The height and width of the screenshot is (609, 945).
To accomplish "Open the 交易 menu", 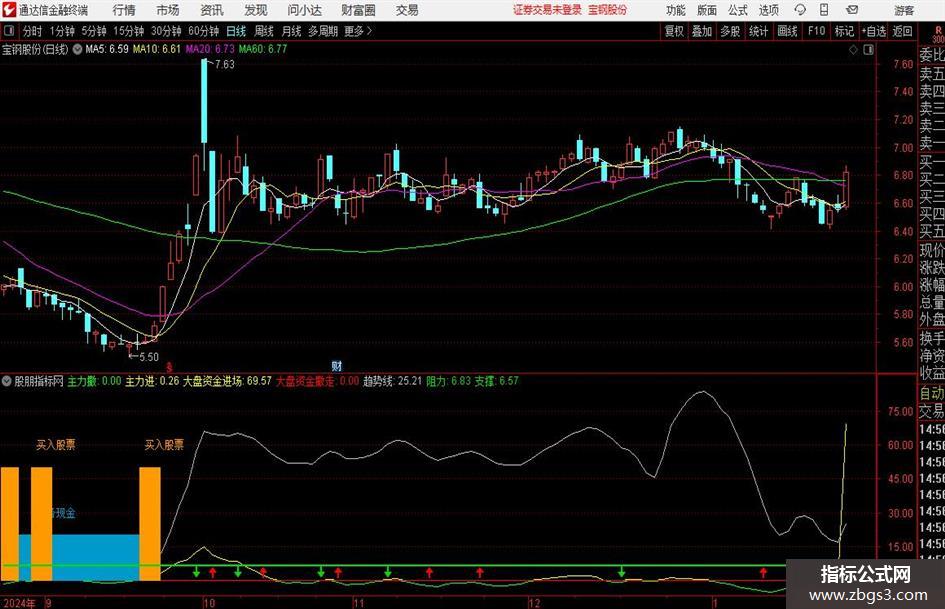I will click(x=407, y=10).
